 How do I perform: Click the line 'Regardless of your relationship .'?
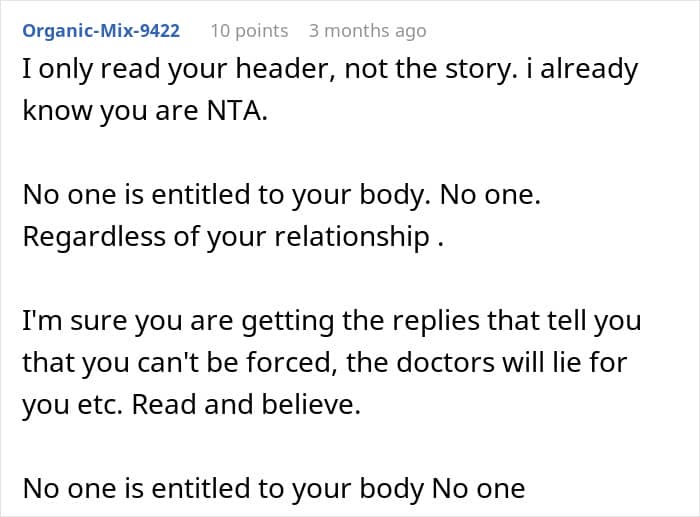233,237
